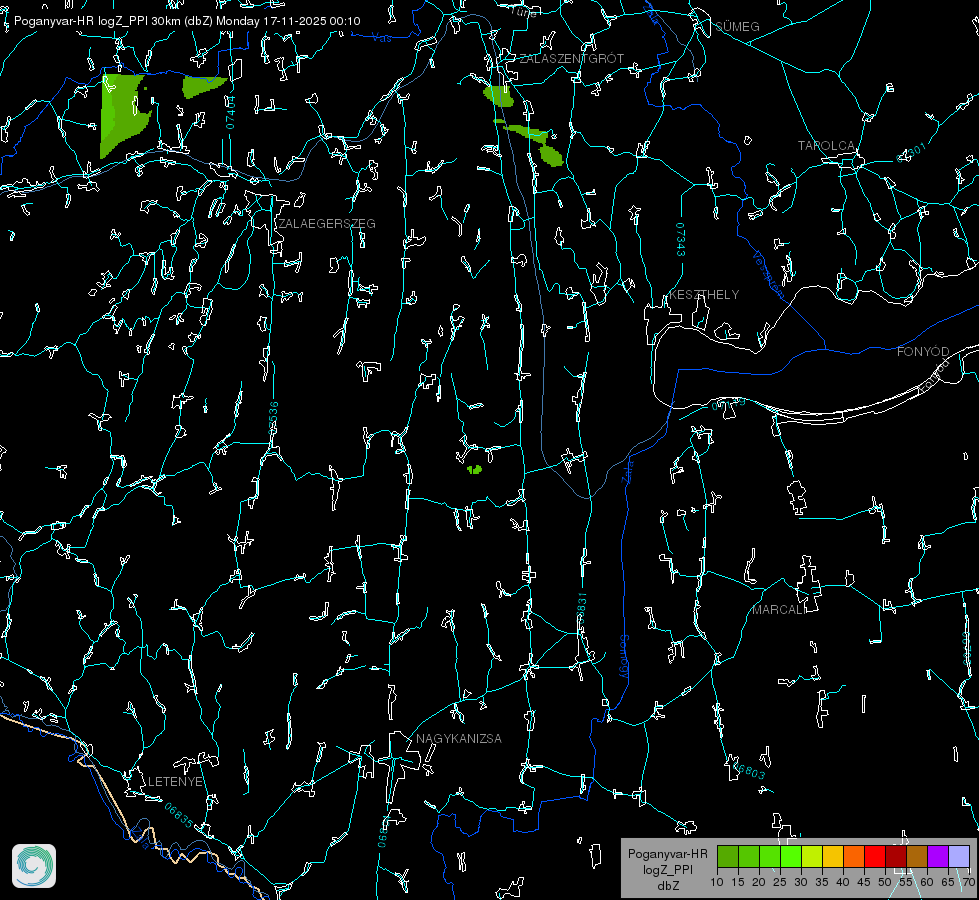979x900 pixels.
Task: Select the purple 60 dBZ legend swatch
Action: click(x=938, y=856)
